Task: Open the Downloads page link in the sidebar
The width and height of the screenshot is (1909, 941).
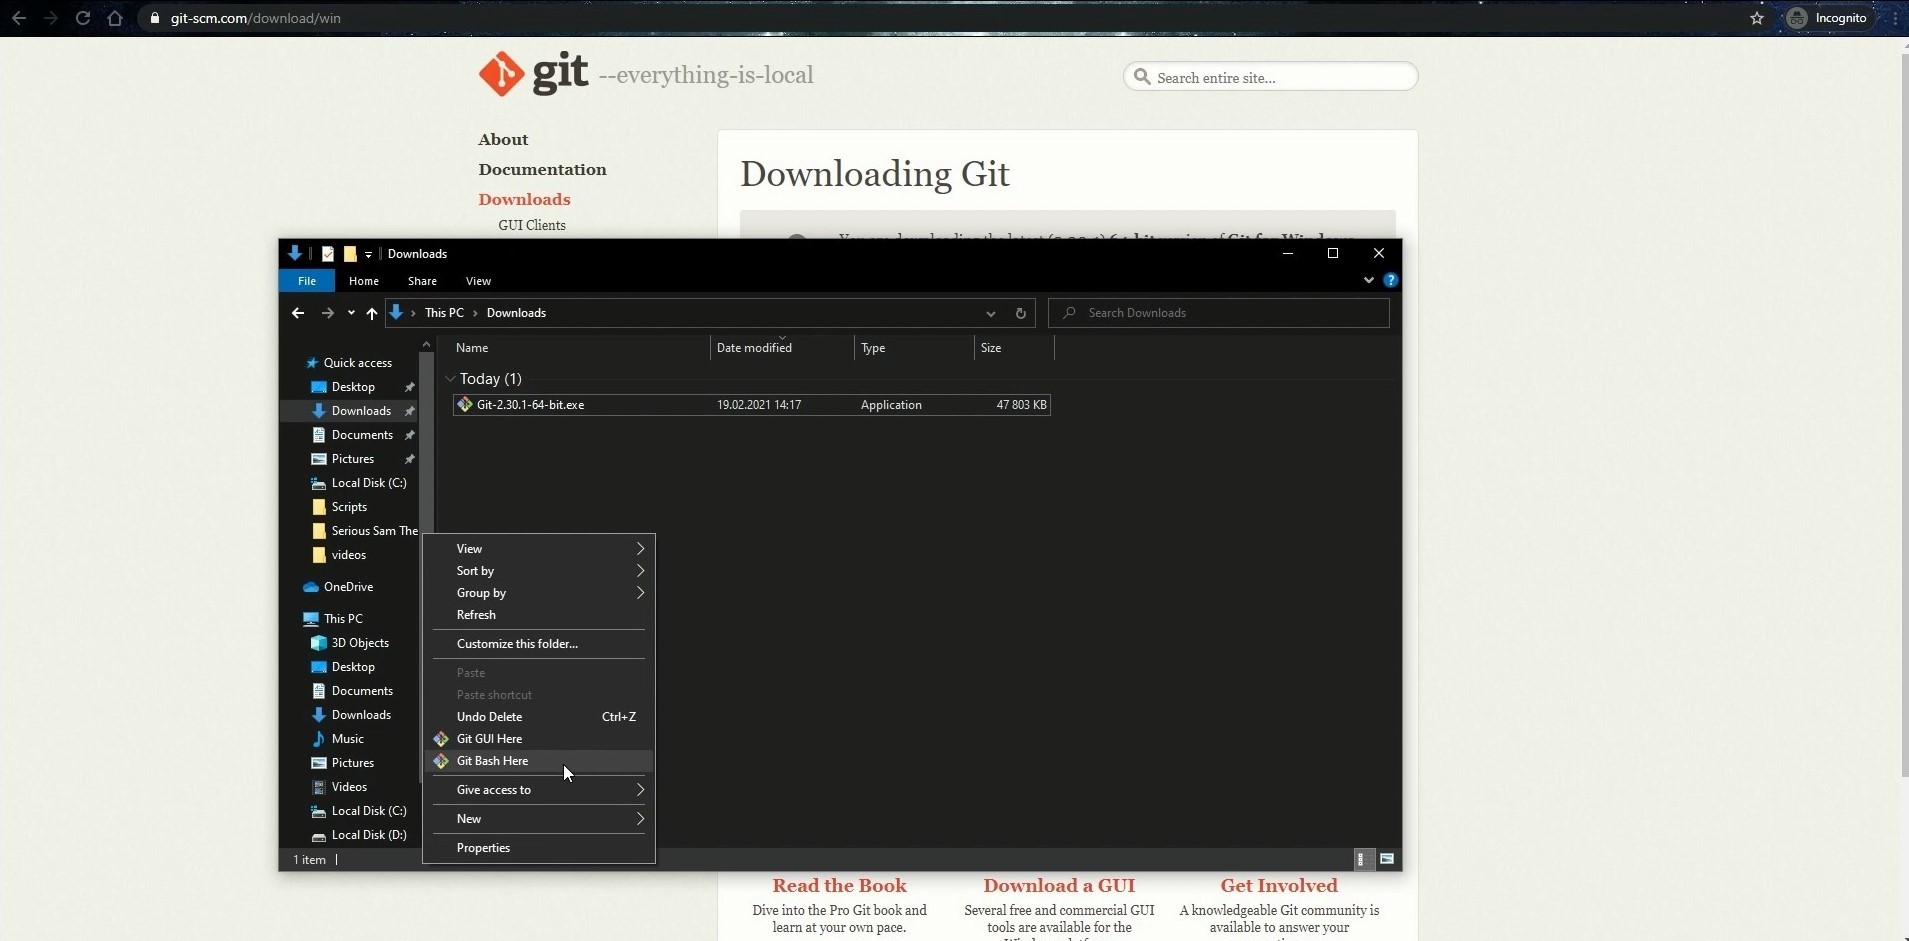Action: point(525,199)
